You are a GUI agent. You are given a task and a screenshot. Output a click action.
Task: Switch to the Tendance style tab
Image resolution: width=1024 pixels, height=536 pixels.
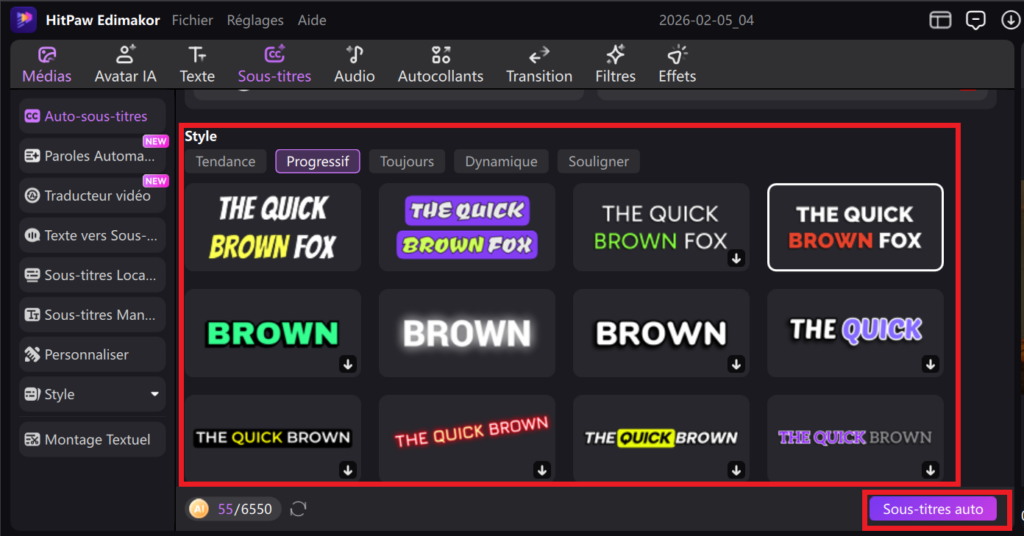(x=225, y=161)
